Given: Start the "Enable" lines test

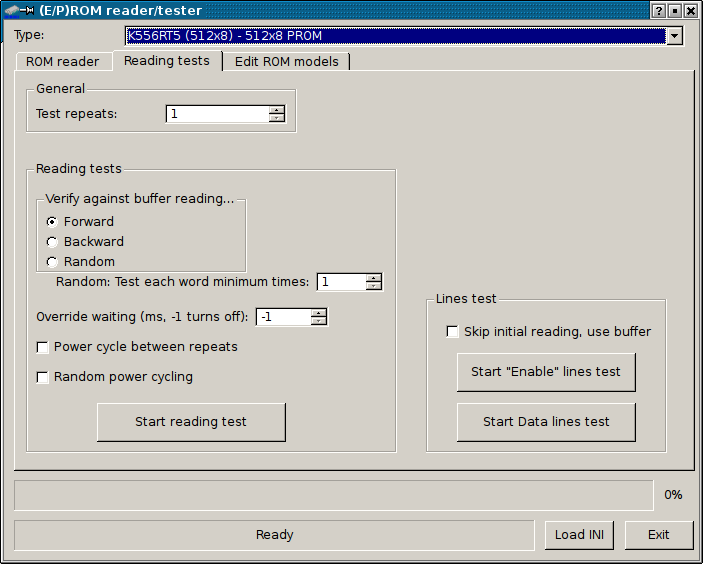Looking at the screenshot, I should point(546,372).
